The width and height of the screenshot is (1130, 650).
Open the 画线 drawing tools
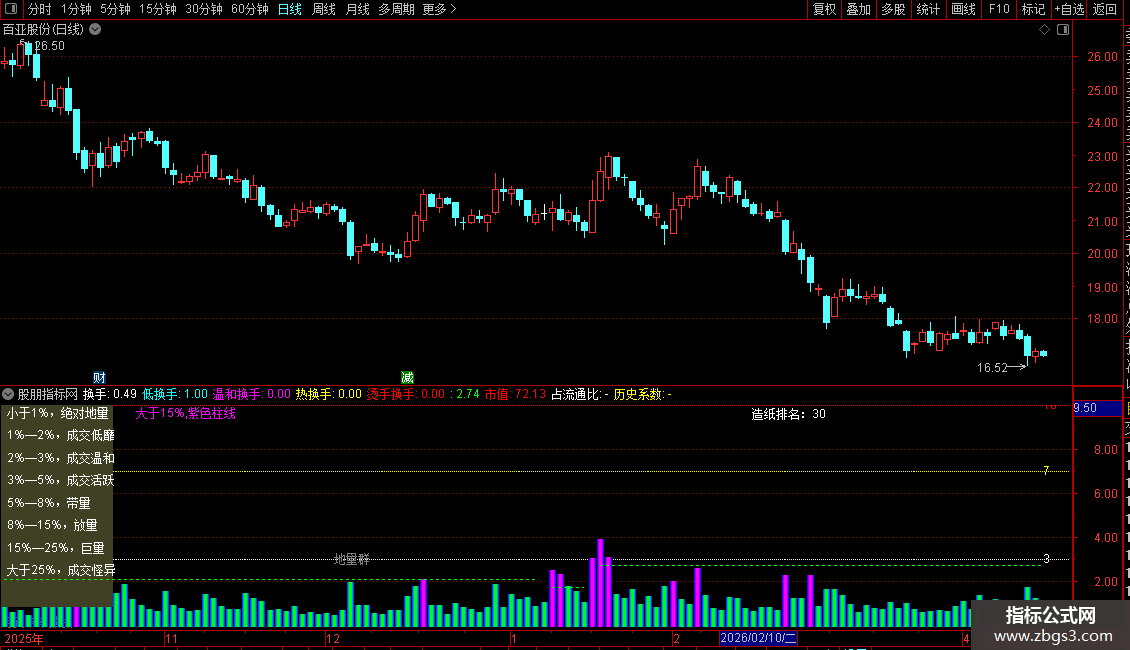pyautogui.click(x=963, y=9)
